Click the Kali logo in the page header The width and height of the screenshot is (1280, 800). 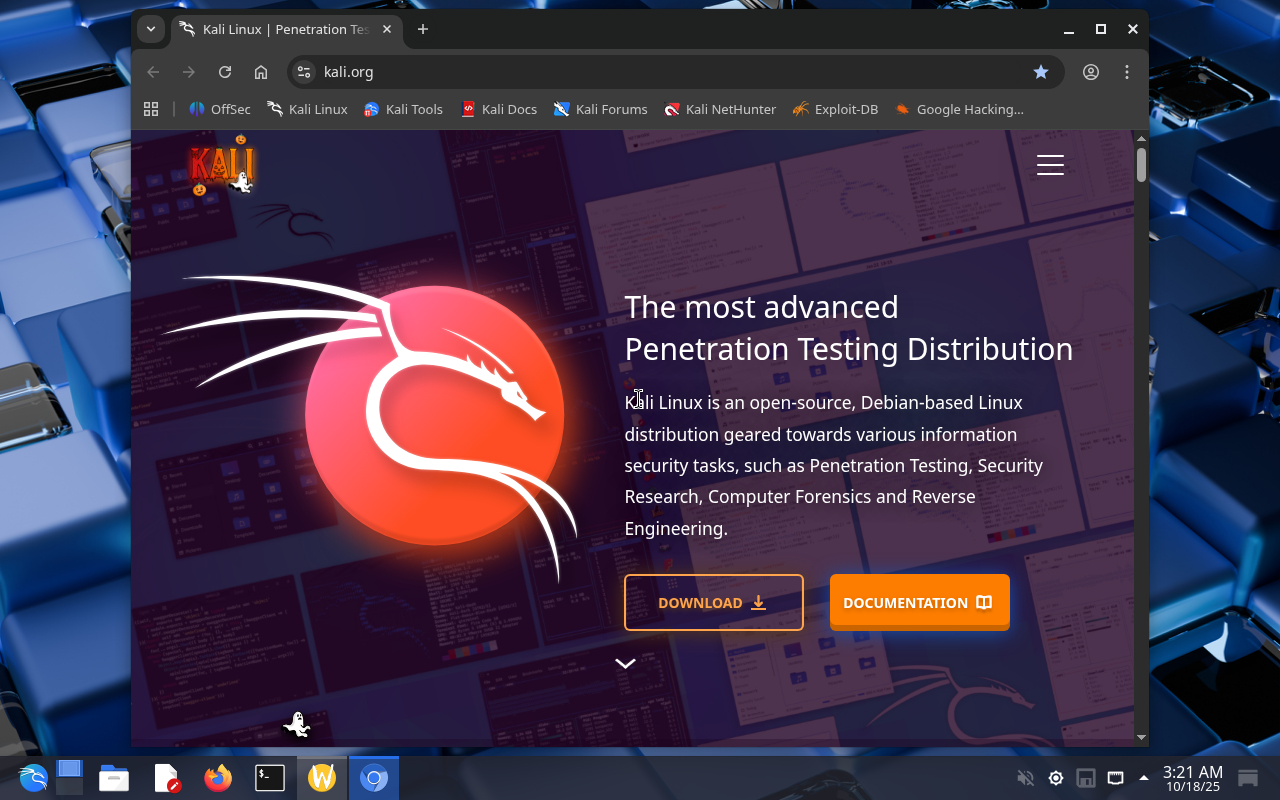tap(221, 167)
